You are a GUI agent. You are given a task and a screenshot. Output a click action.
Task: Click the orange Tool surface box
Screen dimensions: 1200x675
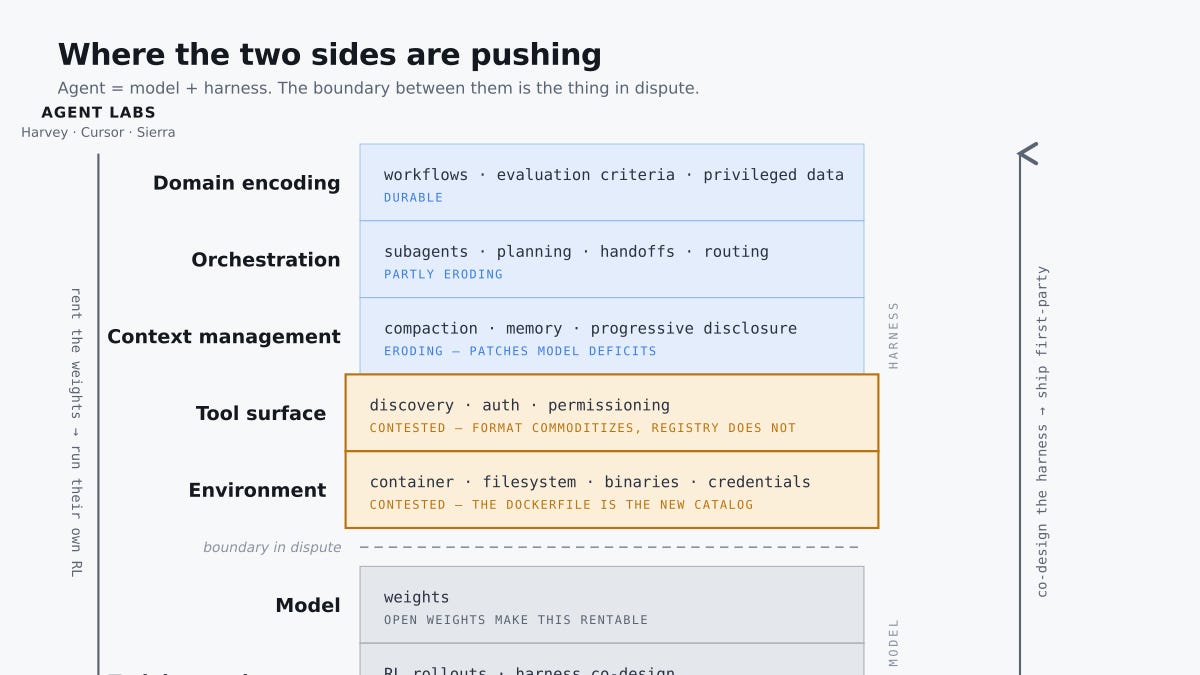pos(612,413)
